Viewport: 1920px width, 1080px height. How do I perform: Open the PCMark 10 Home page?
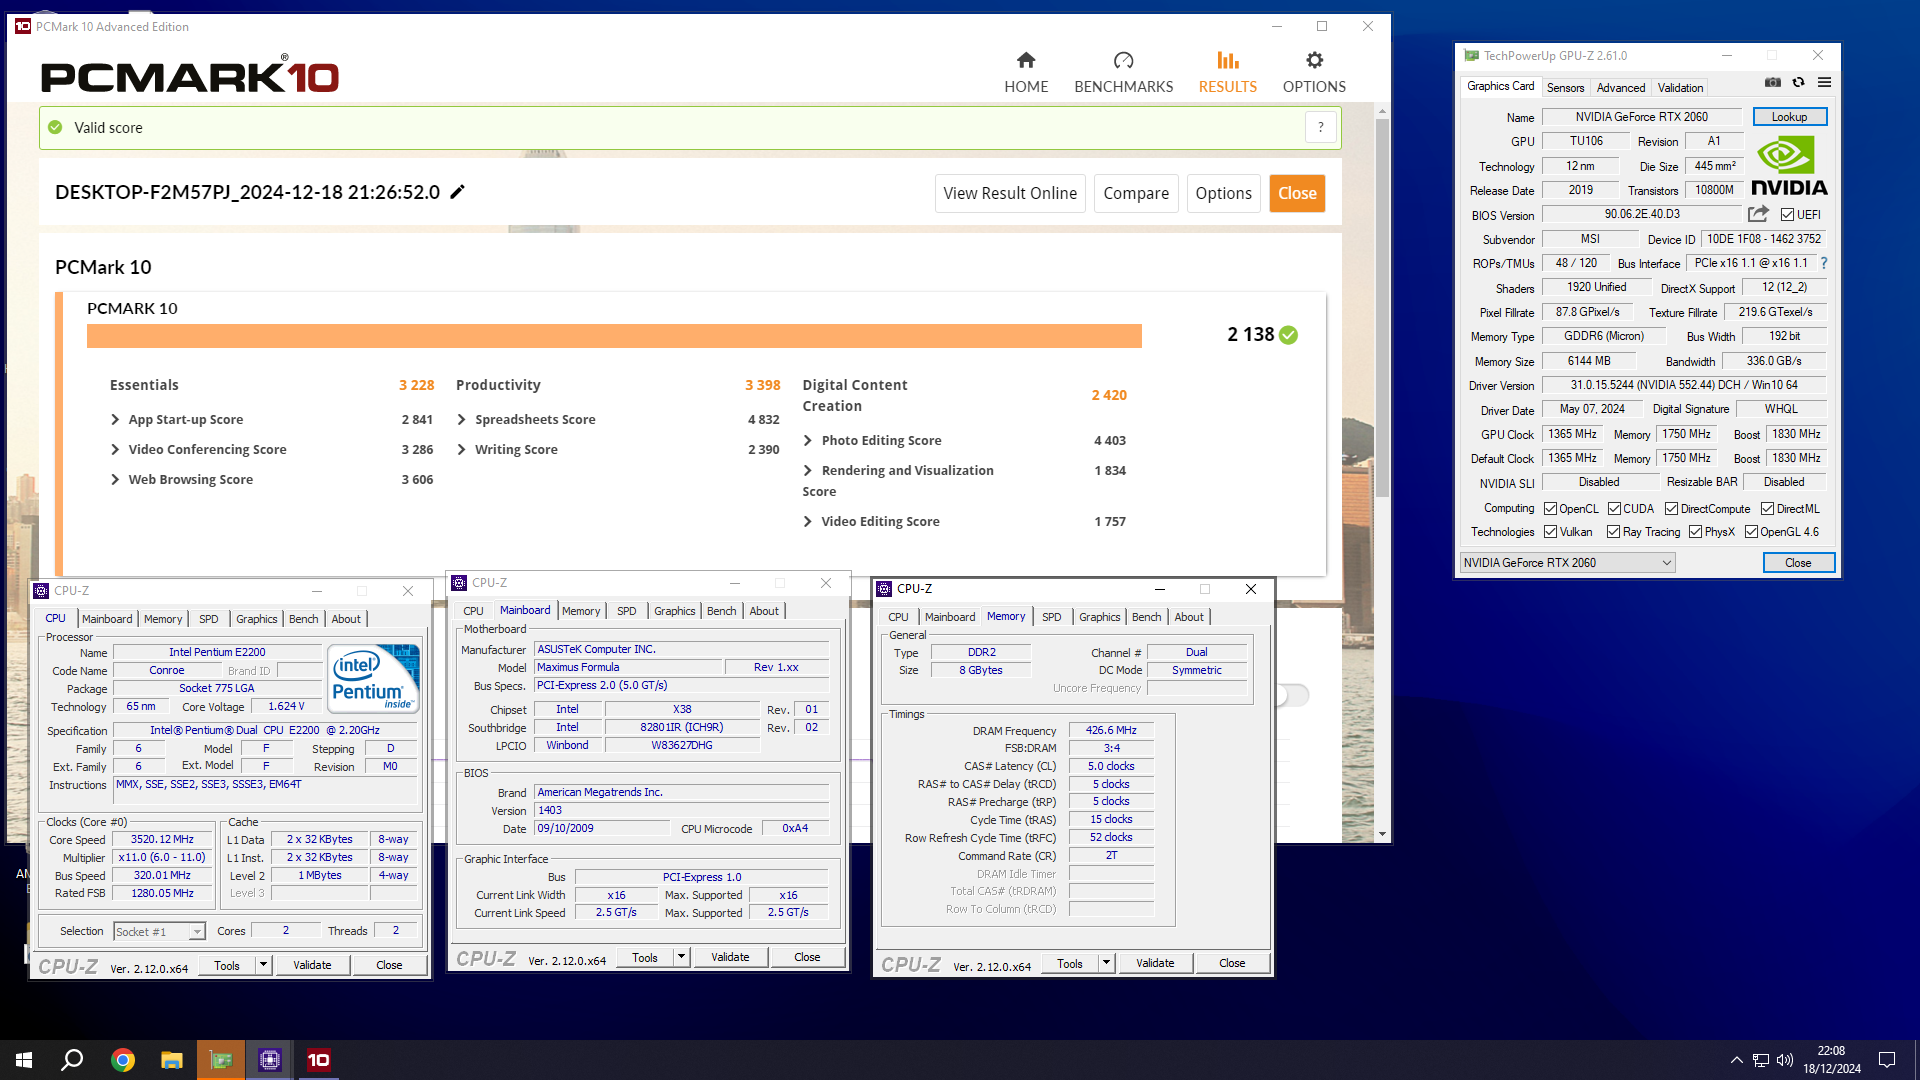pyautogui.click(x=1026, y=72)
